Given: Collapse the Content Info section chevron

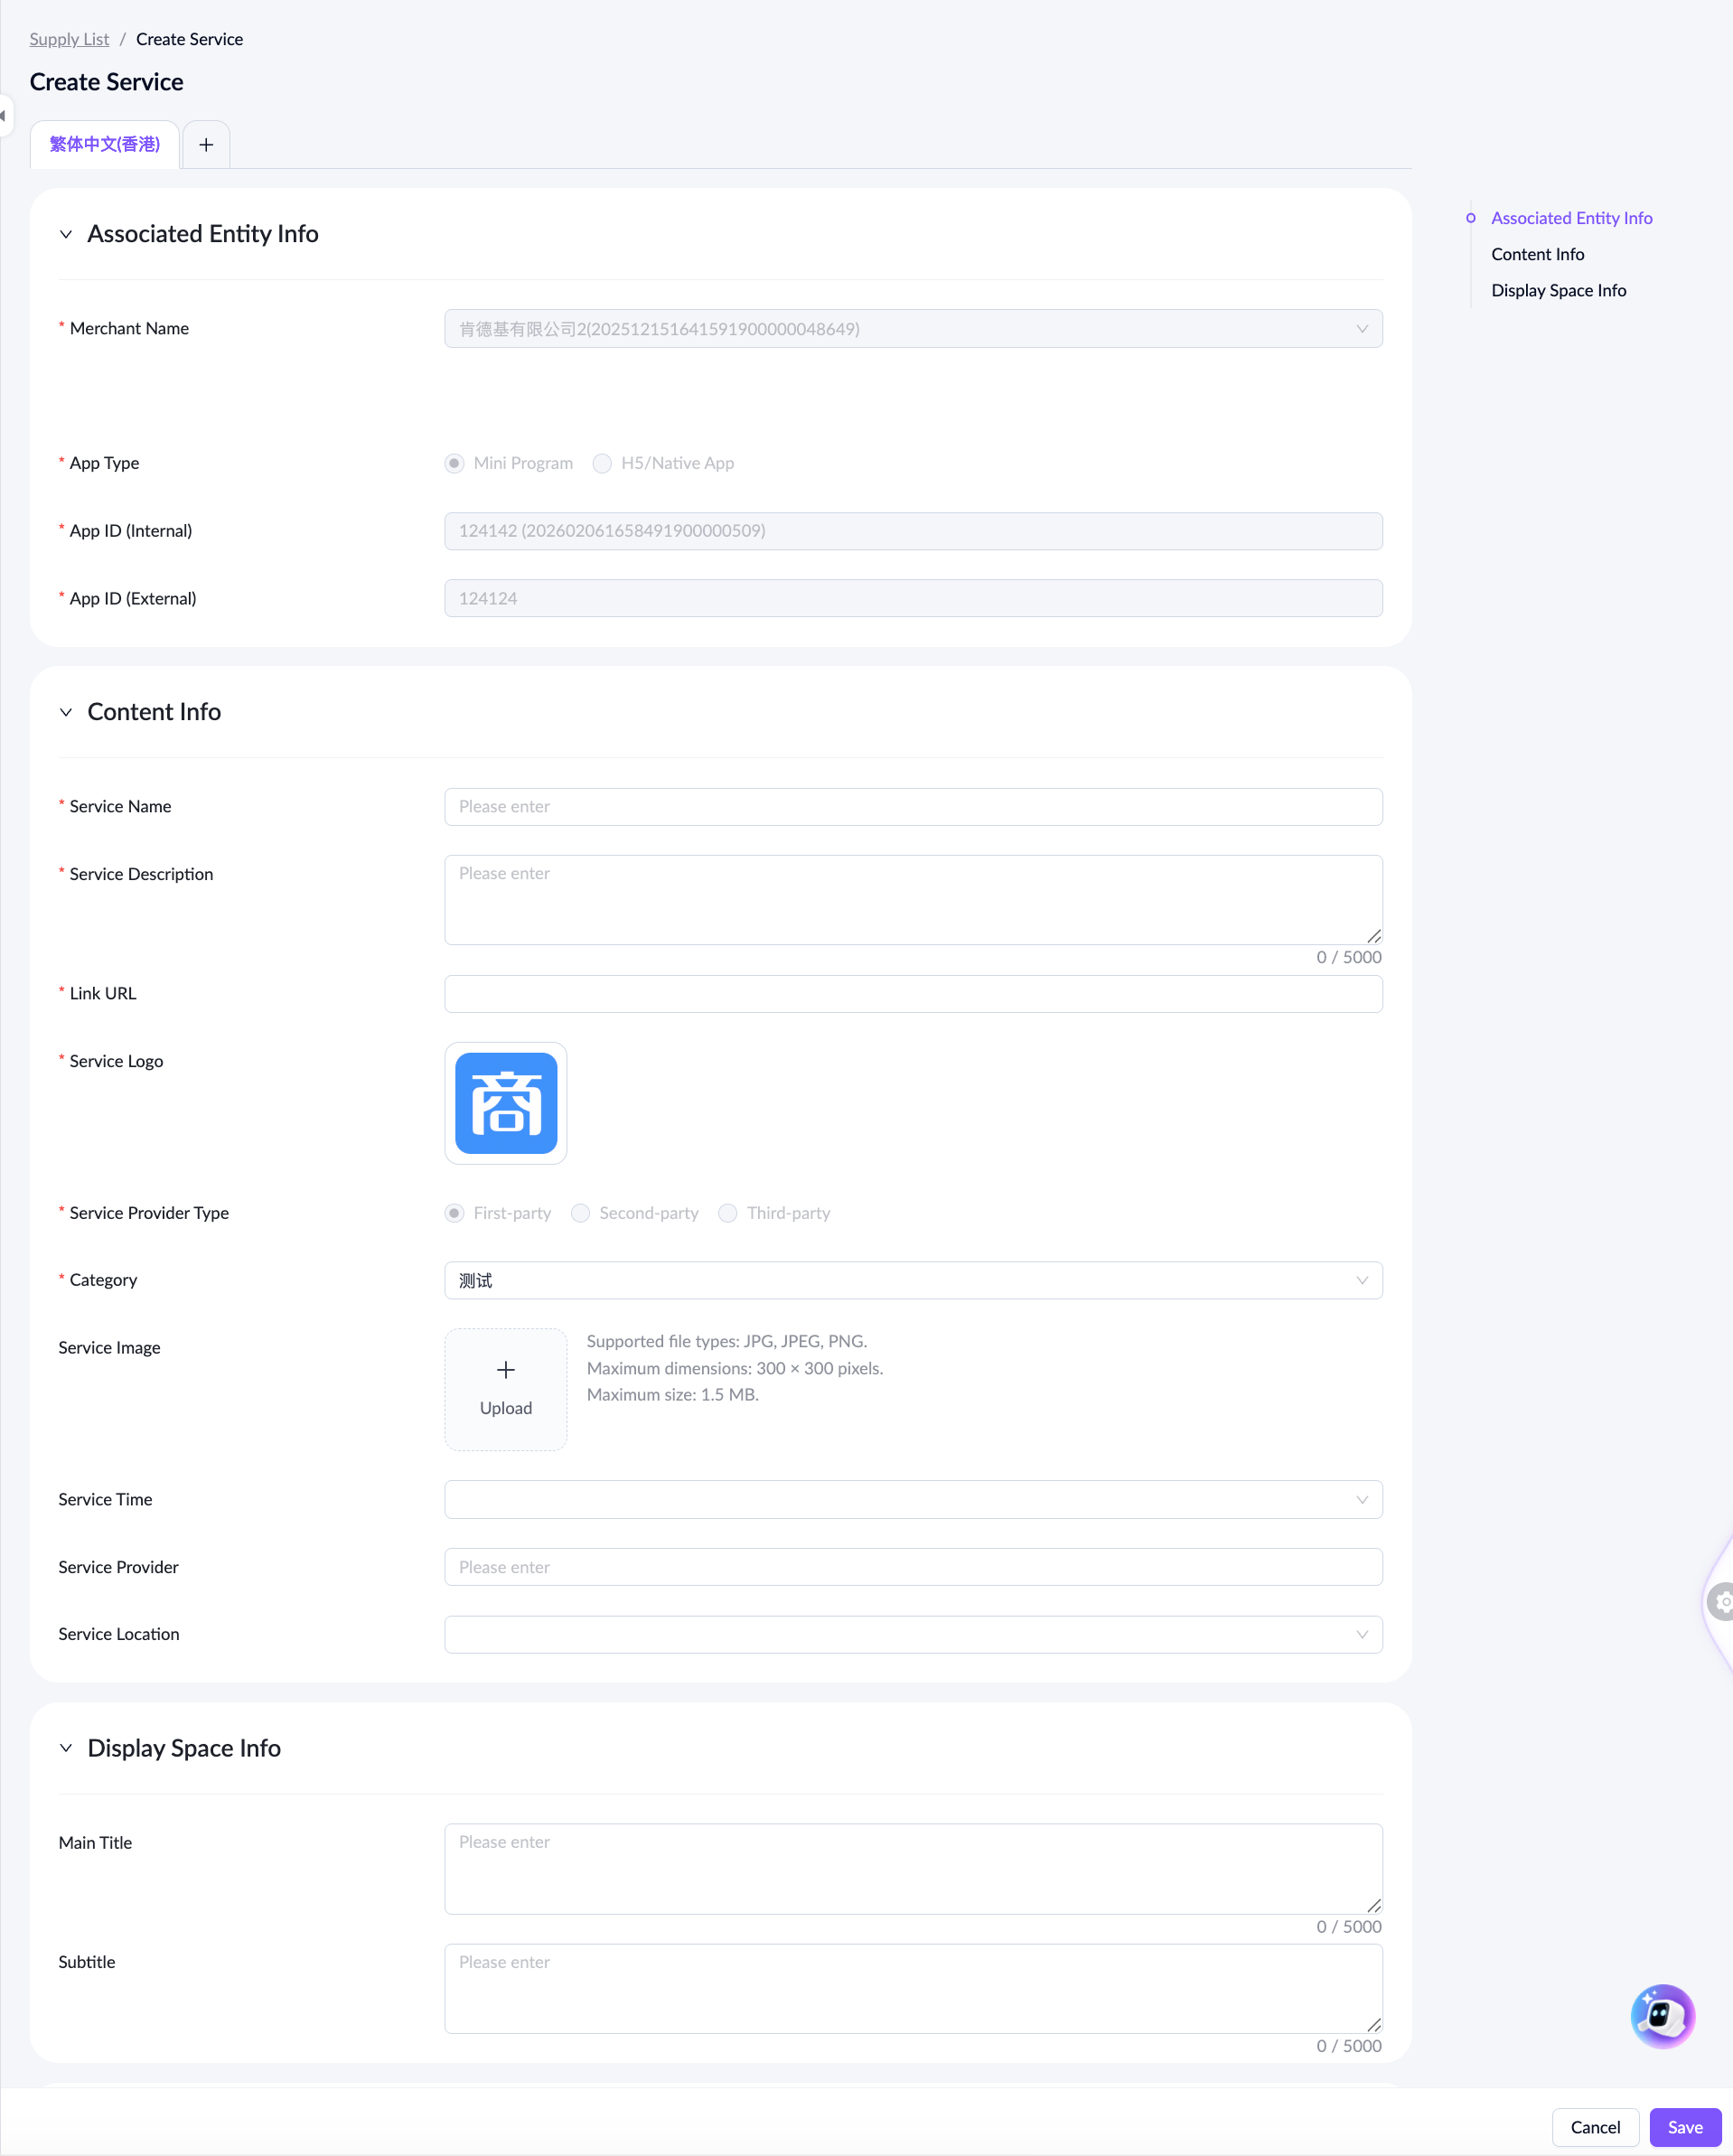Looking at the screenshot, I should (x=66, y=712).
